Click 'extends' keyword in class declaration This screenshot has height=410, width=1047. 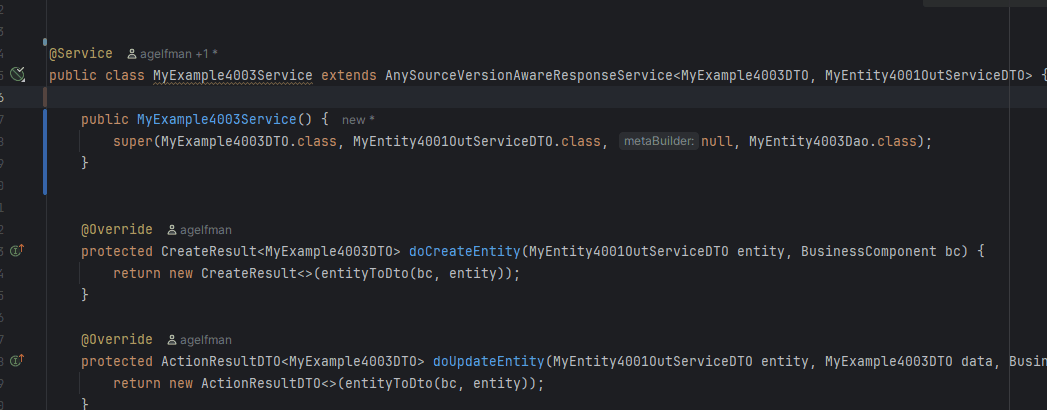(x=349, y=75)
